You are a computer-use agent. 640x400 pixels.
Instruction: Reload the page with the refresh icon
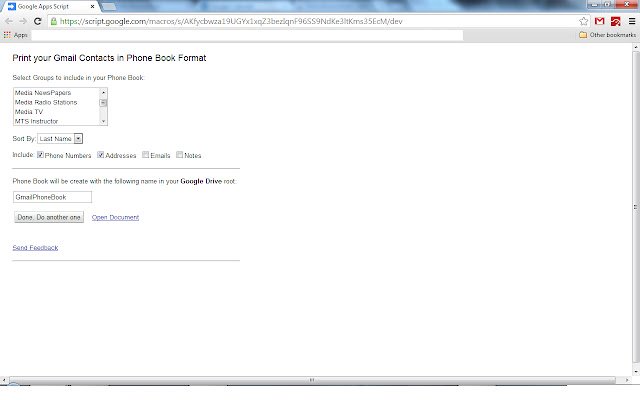38,21
